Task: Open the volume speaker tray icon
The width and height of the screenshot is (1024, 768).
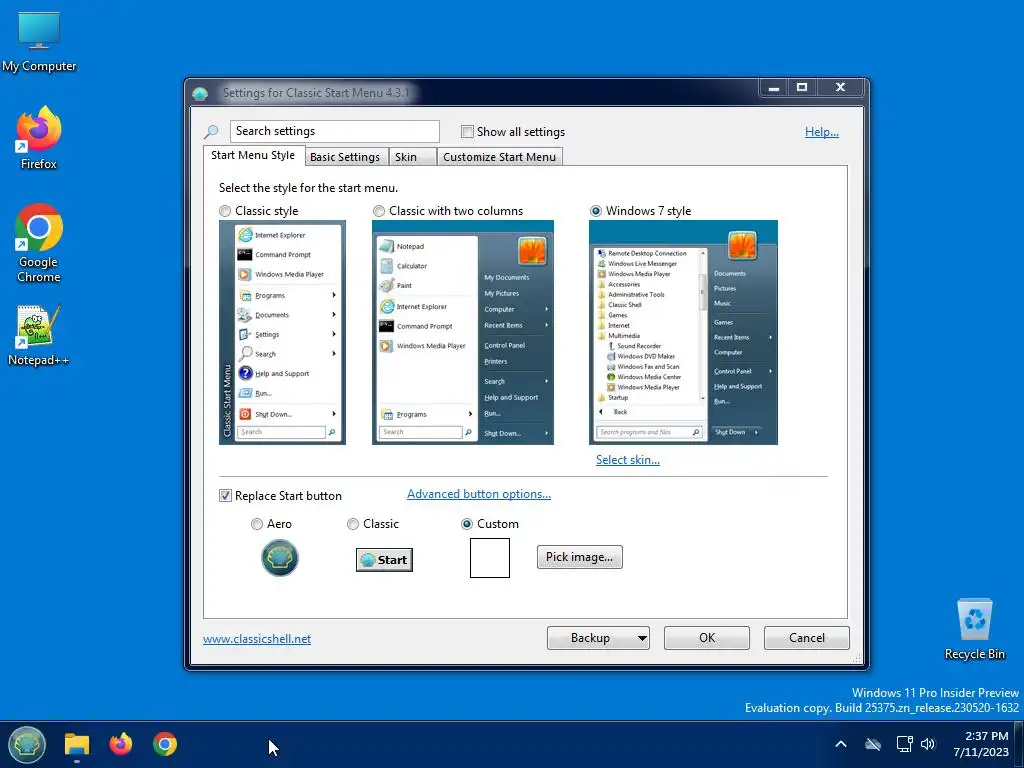Action: pos(928,744)
